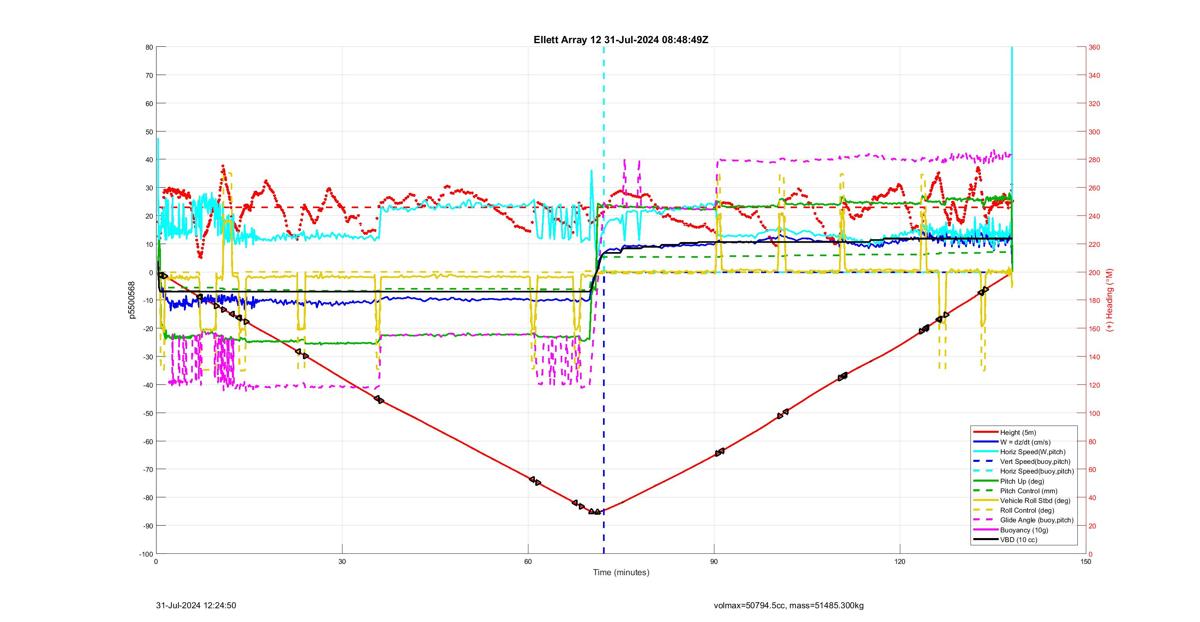Viewport: 1200px width, 622px height.
Task: Click the "360" tick on heading axis
Action: coord(1095,47)
